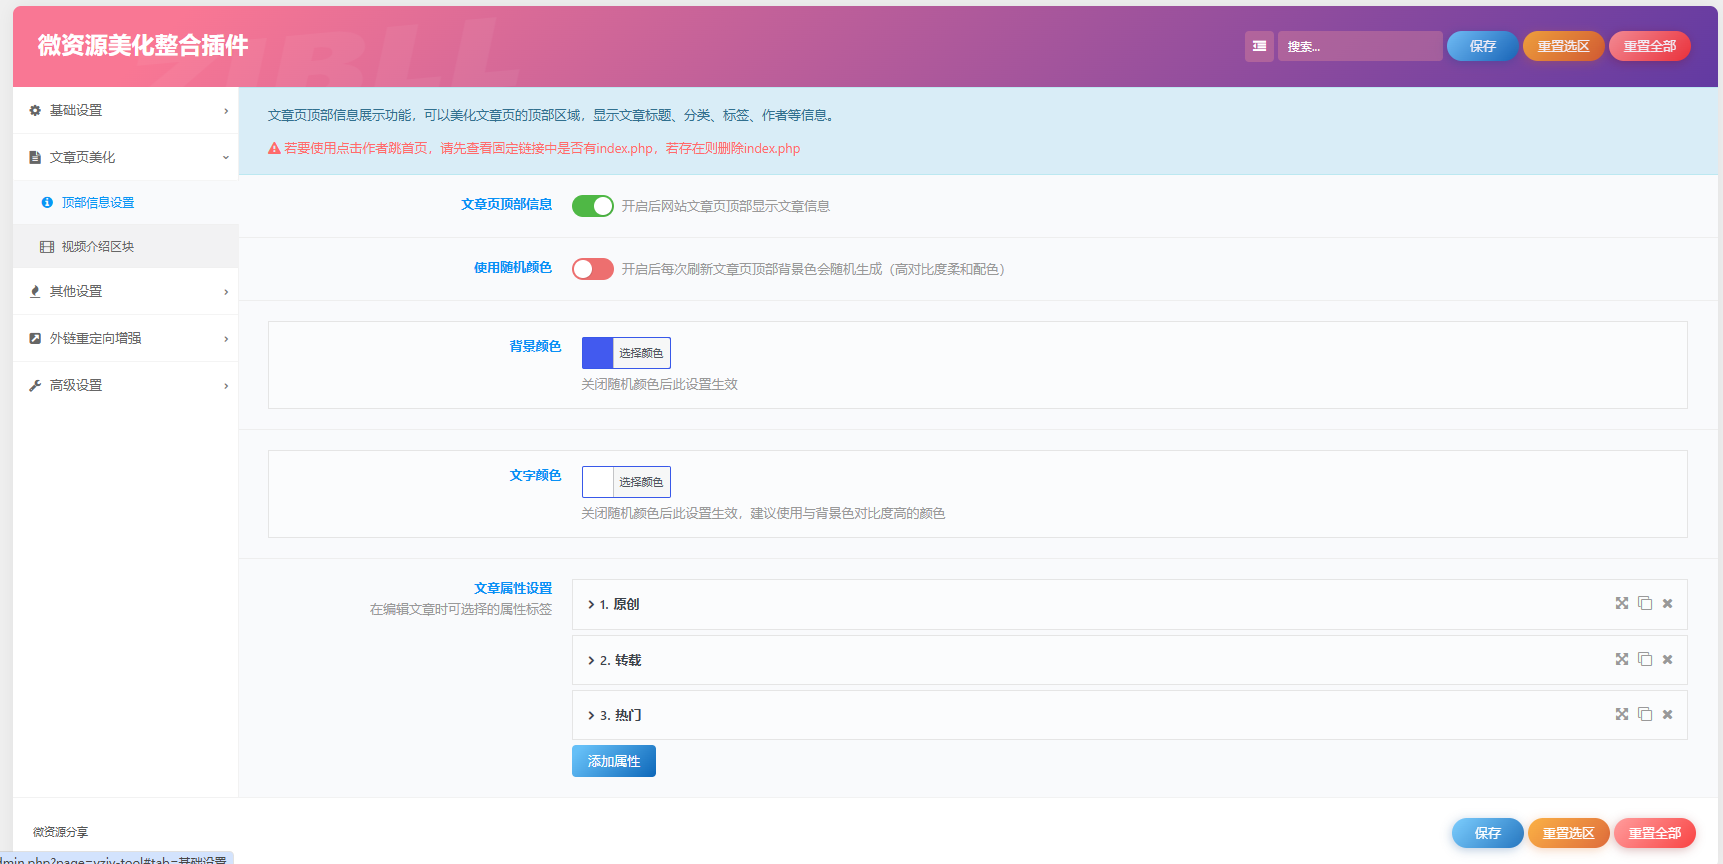The width and height of the screenshot is (1723, 864).
Task: Click the top 保存 button
Action: click(x=1482, y=46)
